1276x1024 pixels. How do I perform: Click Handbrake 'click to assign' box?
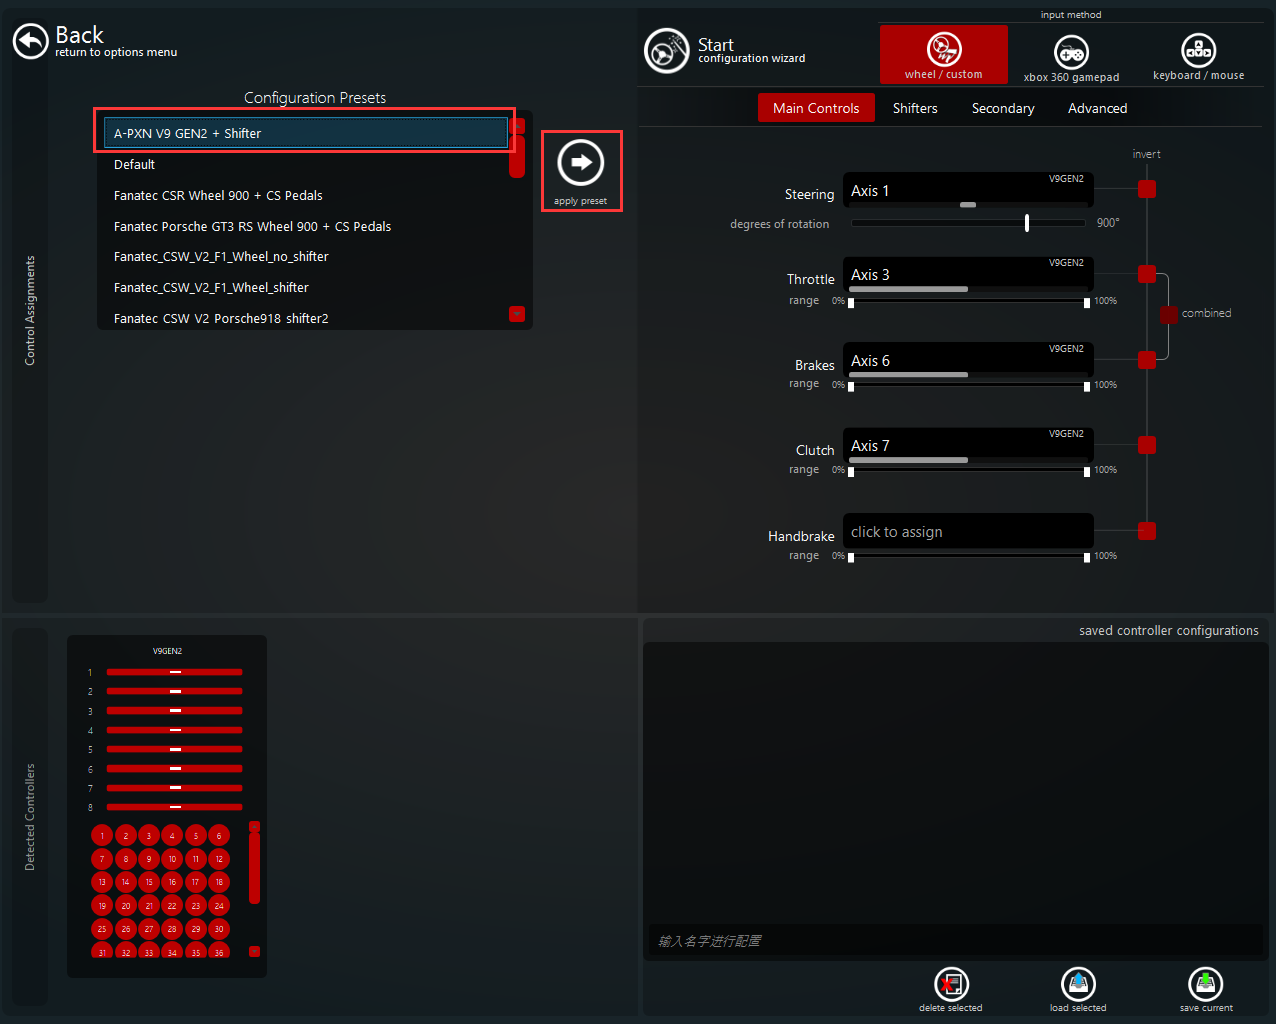pyautogui.click(x=968, y=531)
